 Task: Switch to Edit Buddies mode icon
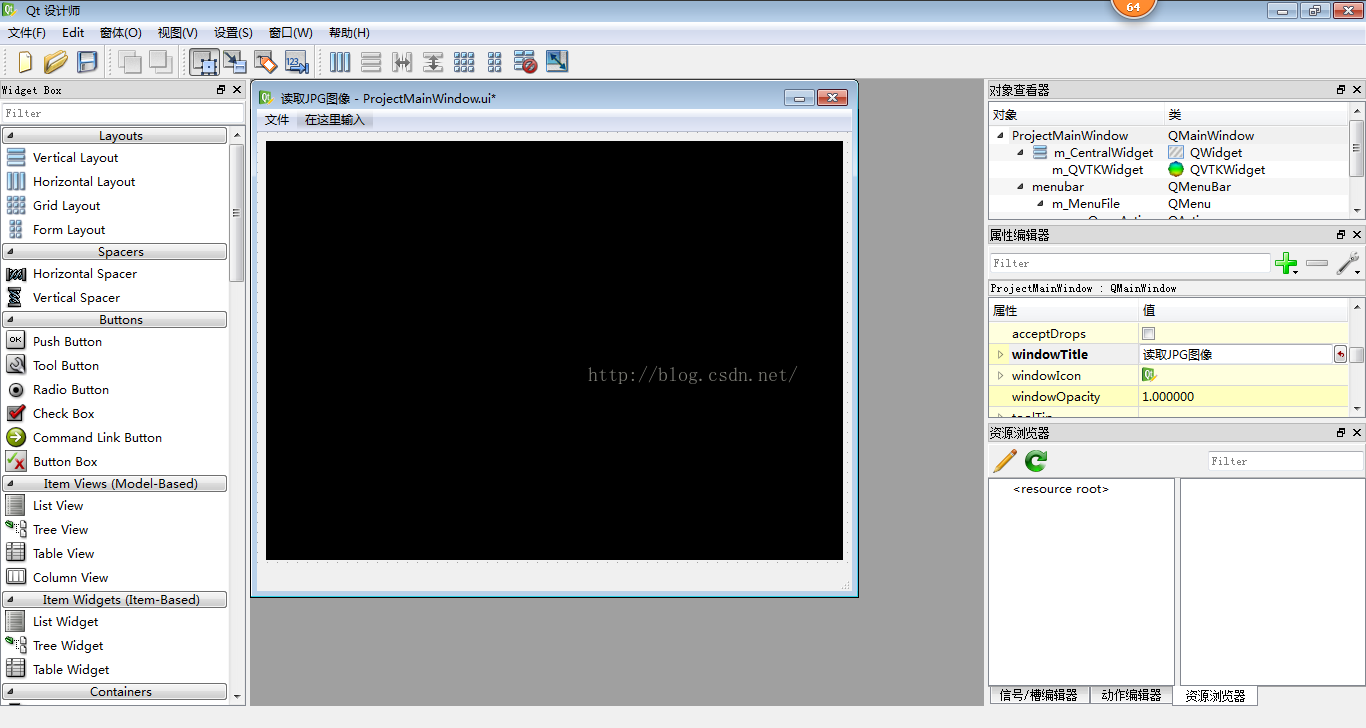click(266, 62)
